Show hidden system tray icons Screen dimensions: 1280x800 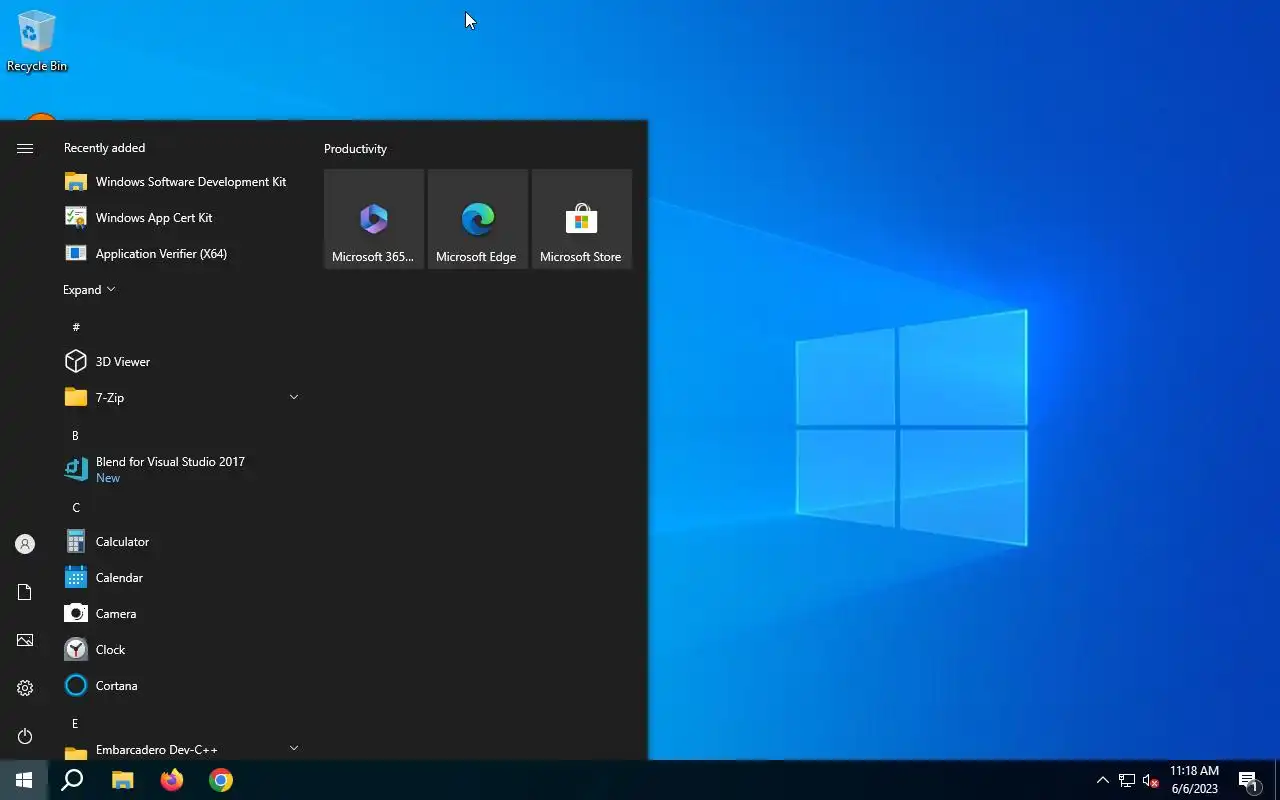(x=1103, y=780)
